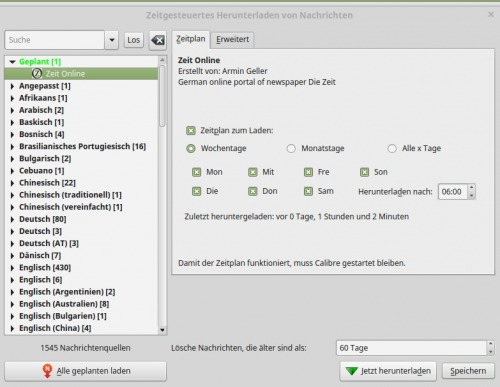This screenshot has width=500, height=387.
Task: Expand the Englisch [430] category
Action: pyautogui.click(x=12, y=268)
